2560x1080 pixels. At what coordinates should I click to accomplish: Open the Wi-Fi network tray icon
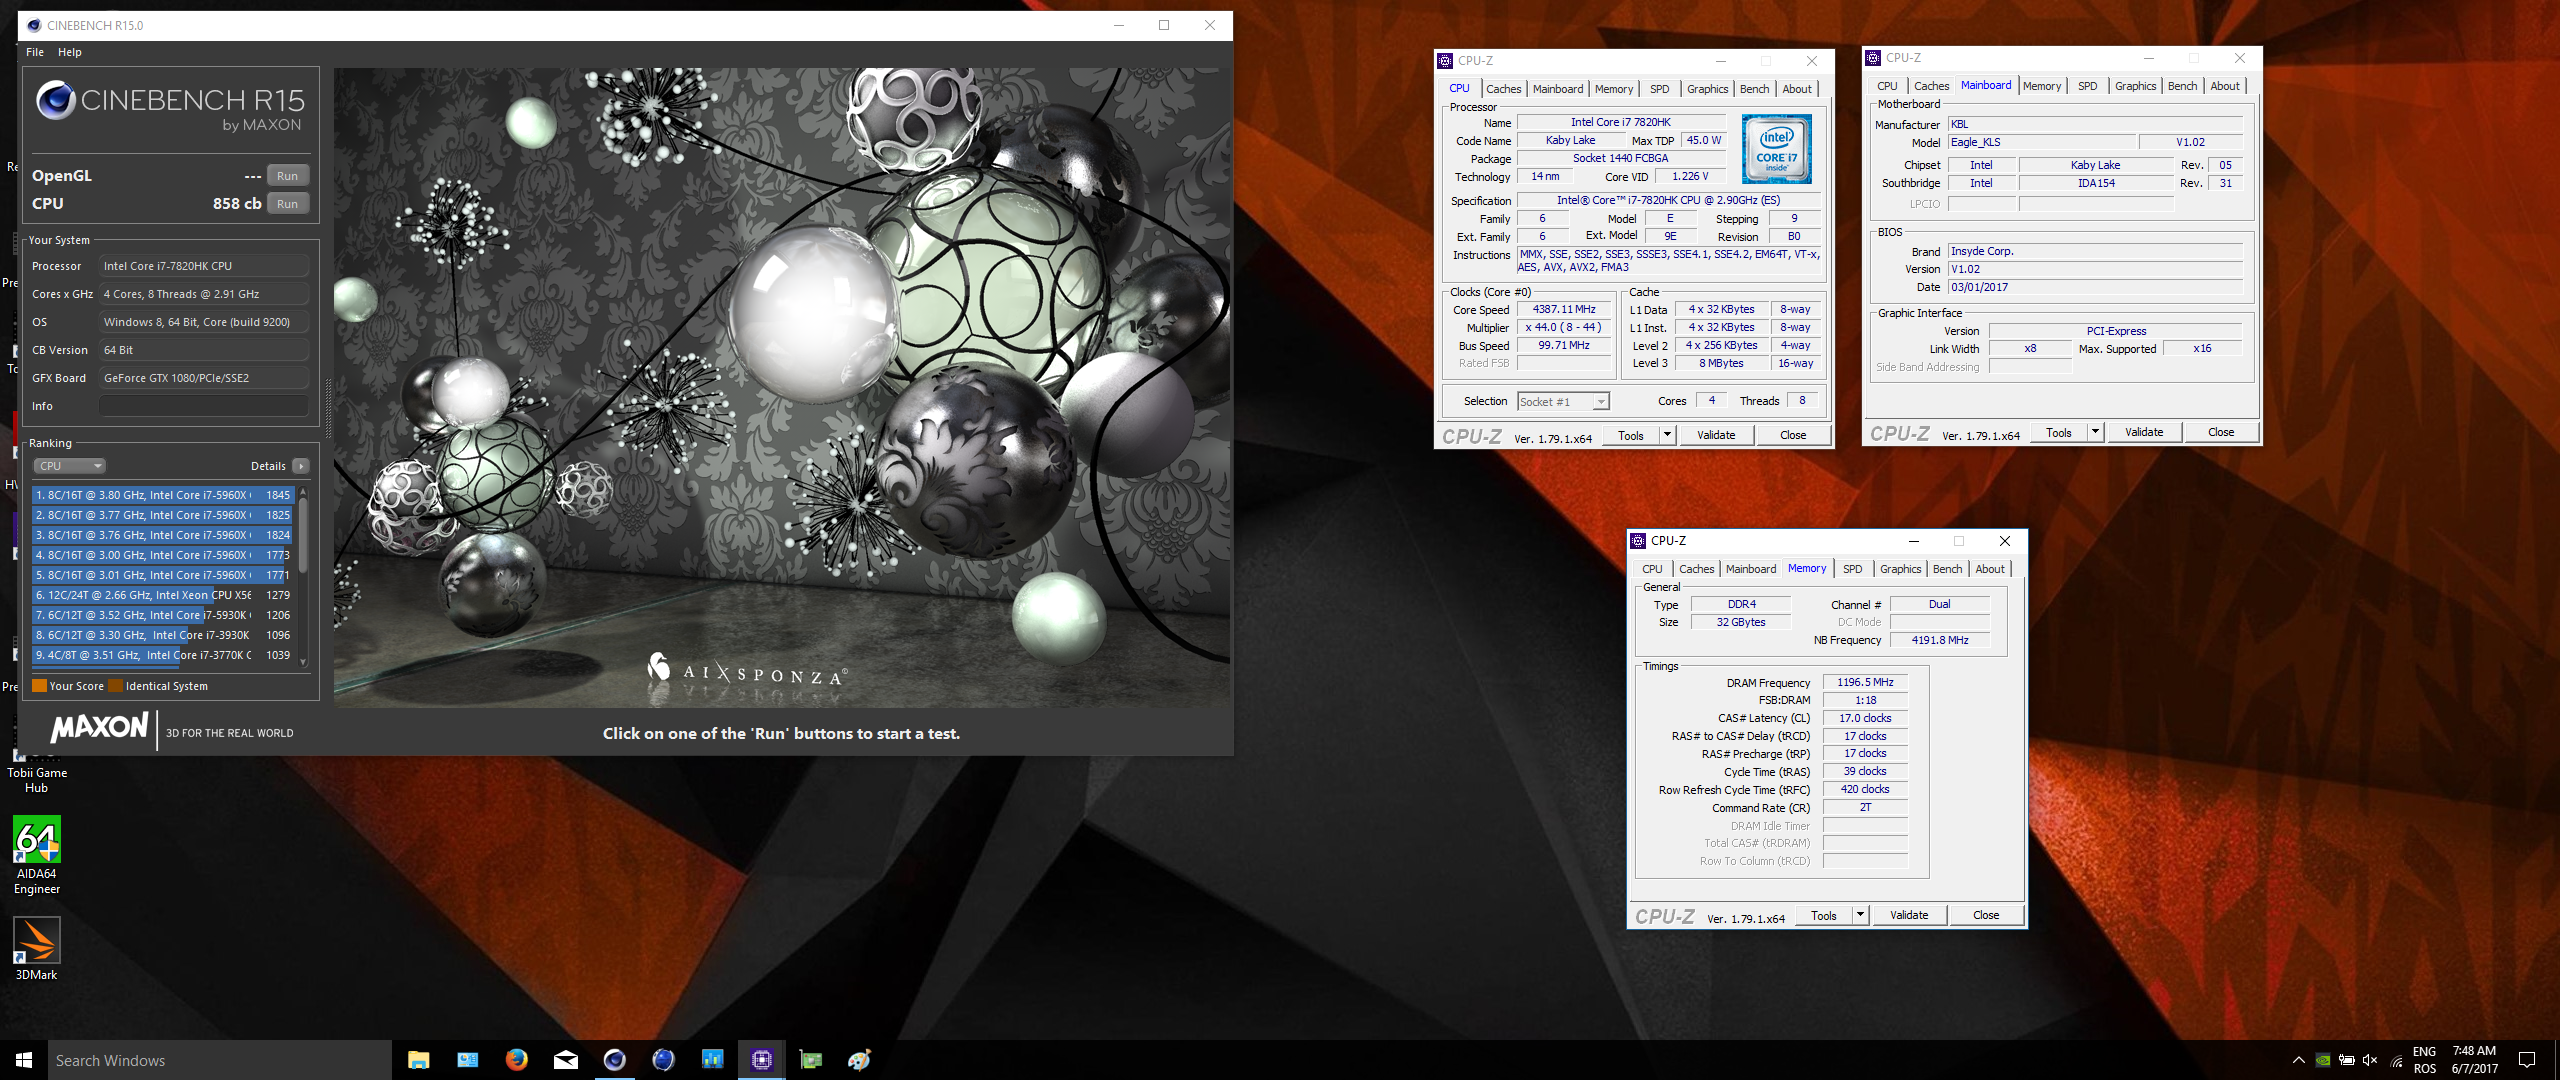pyautogui.click(x=2396, y=1061)
